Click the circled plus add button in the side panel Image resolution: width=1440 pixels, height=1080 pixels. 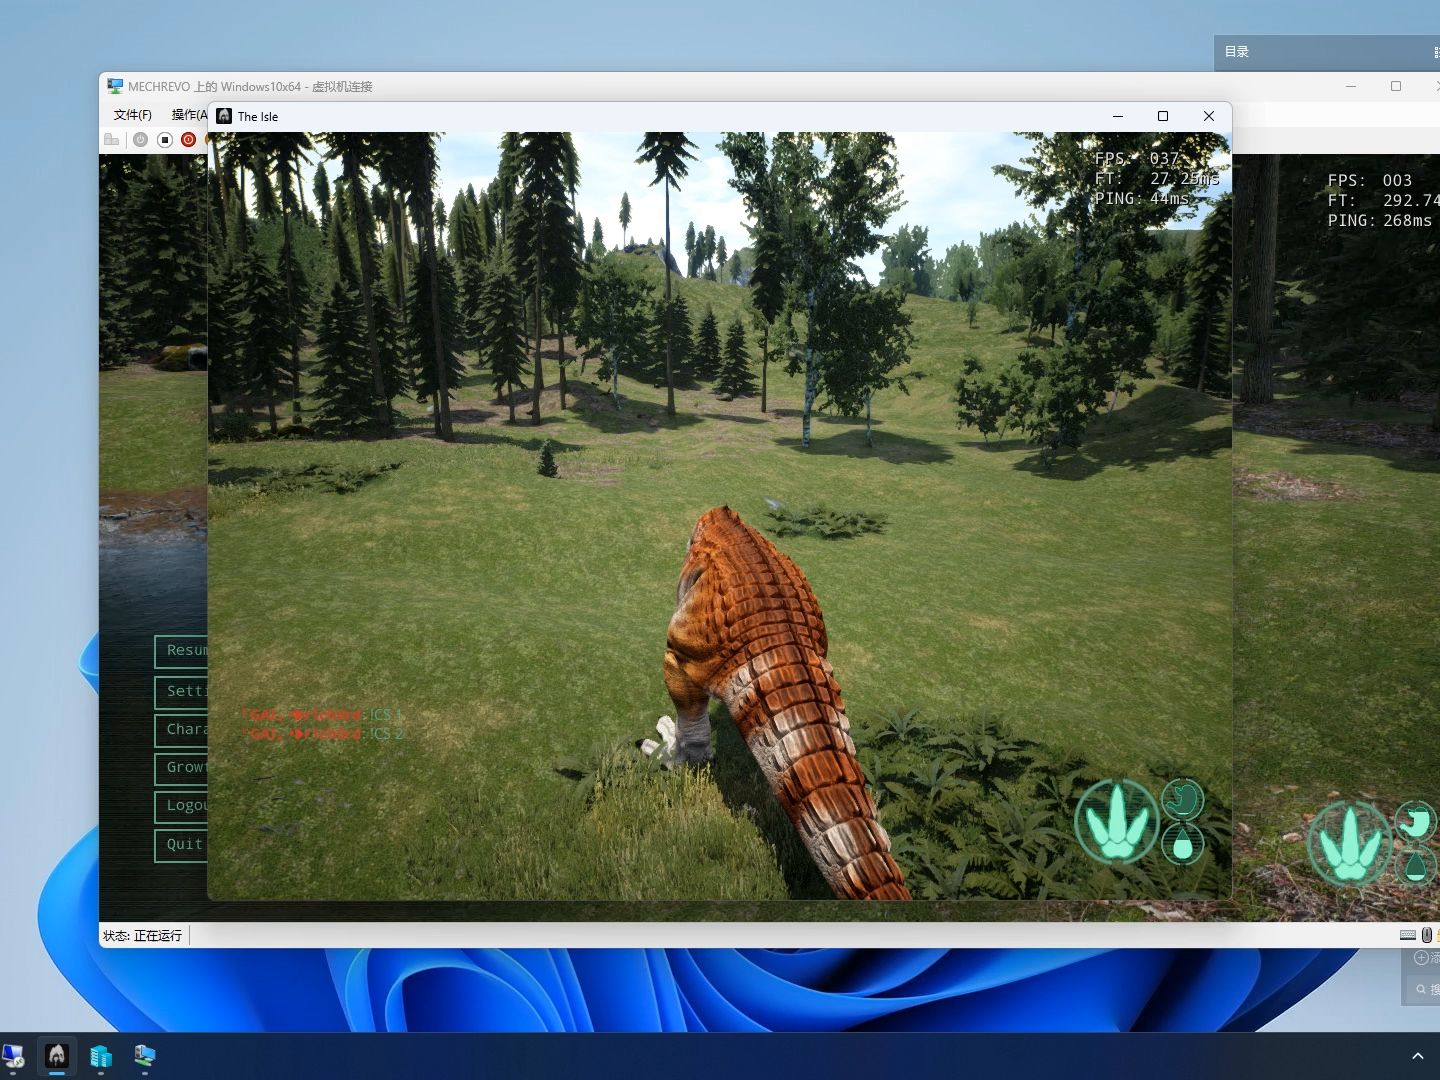click(x=1421, y=958)
